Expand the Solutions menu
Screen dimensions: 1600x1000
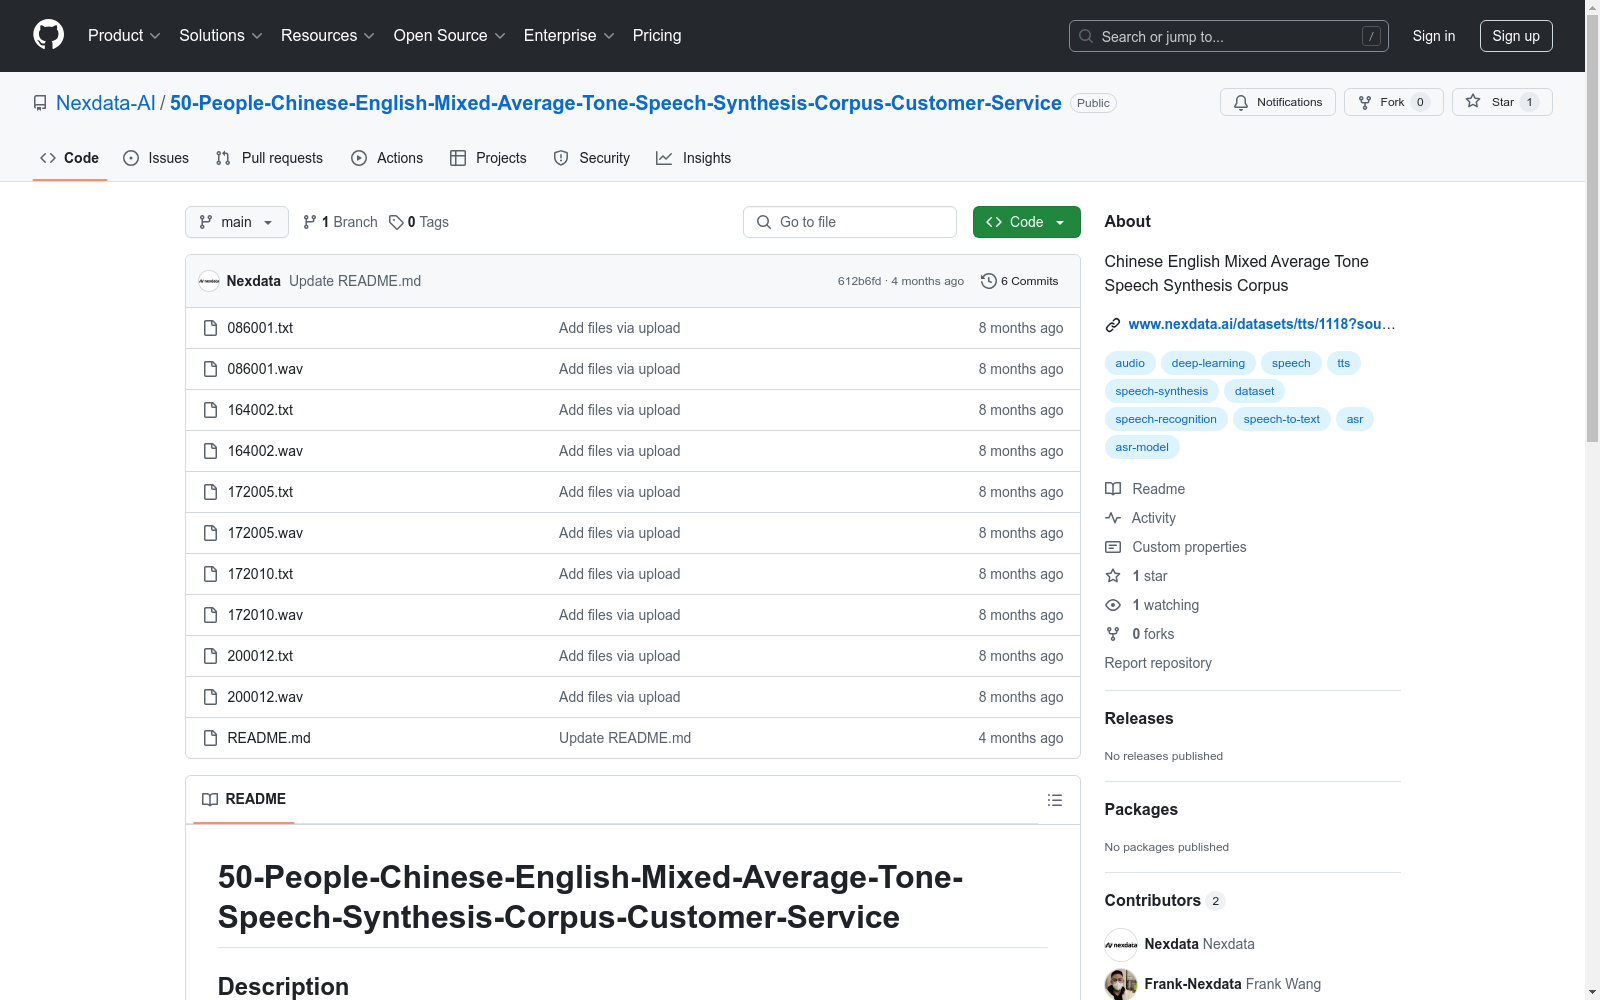tap(221, 36)
